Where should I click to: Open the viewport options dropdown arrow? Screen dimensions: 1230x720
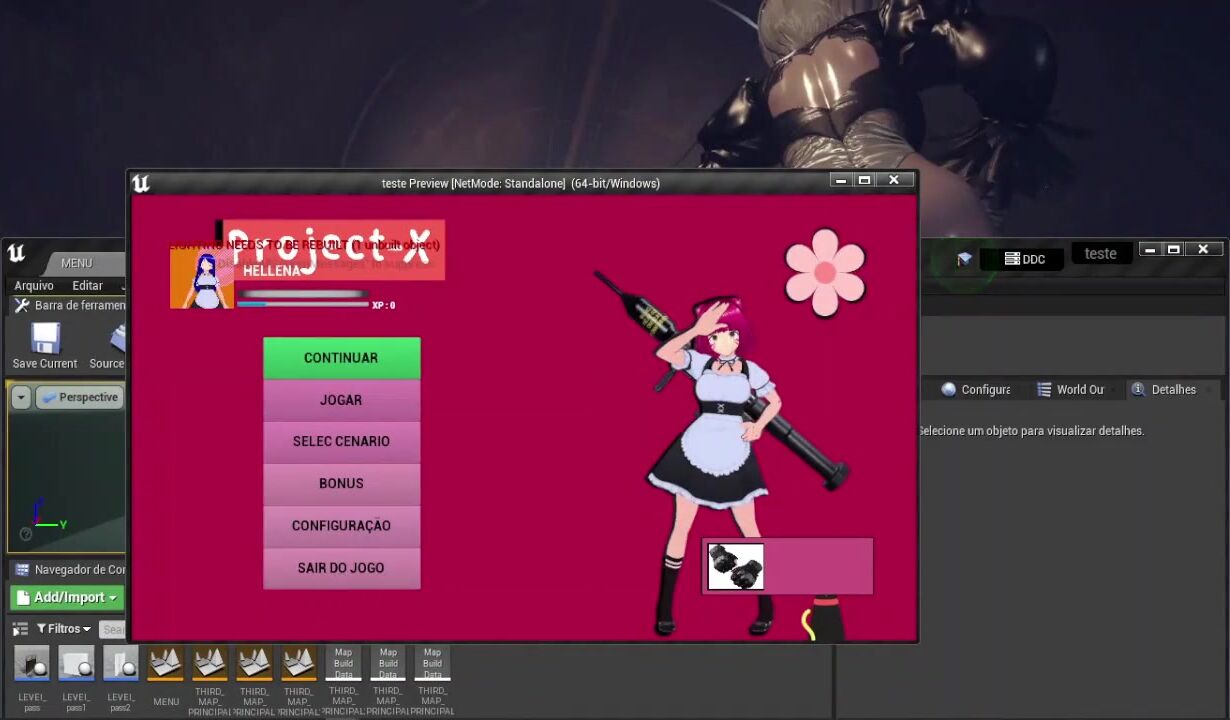coord(21,397)
